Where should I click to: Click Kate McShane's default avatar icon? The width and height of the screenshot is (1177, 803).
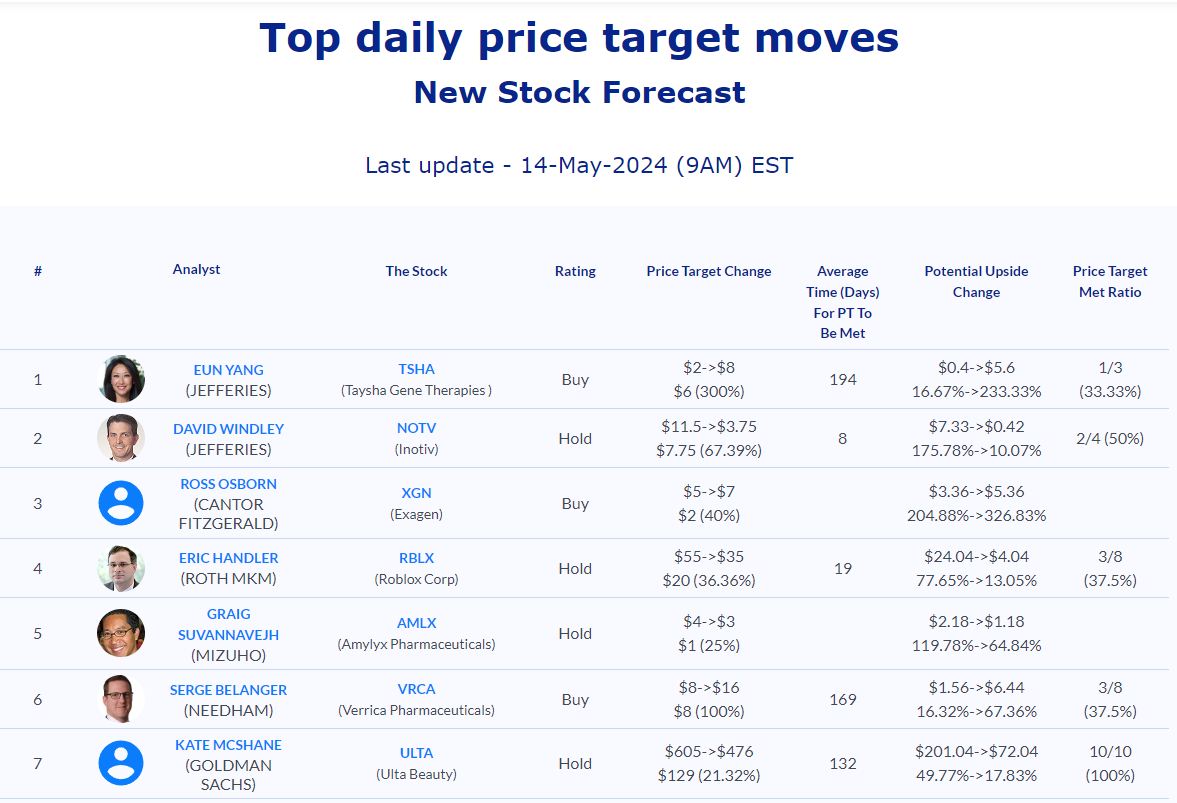tap(121, 763)
